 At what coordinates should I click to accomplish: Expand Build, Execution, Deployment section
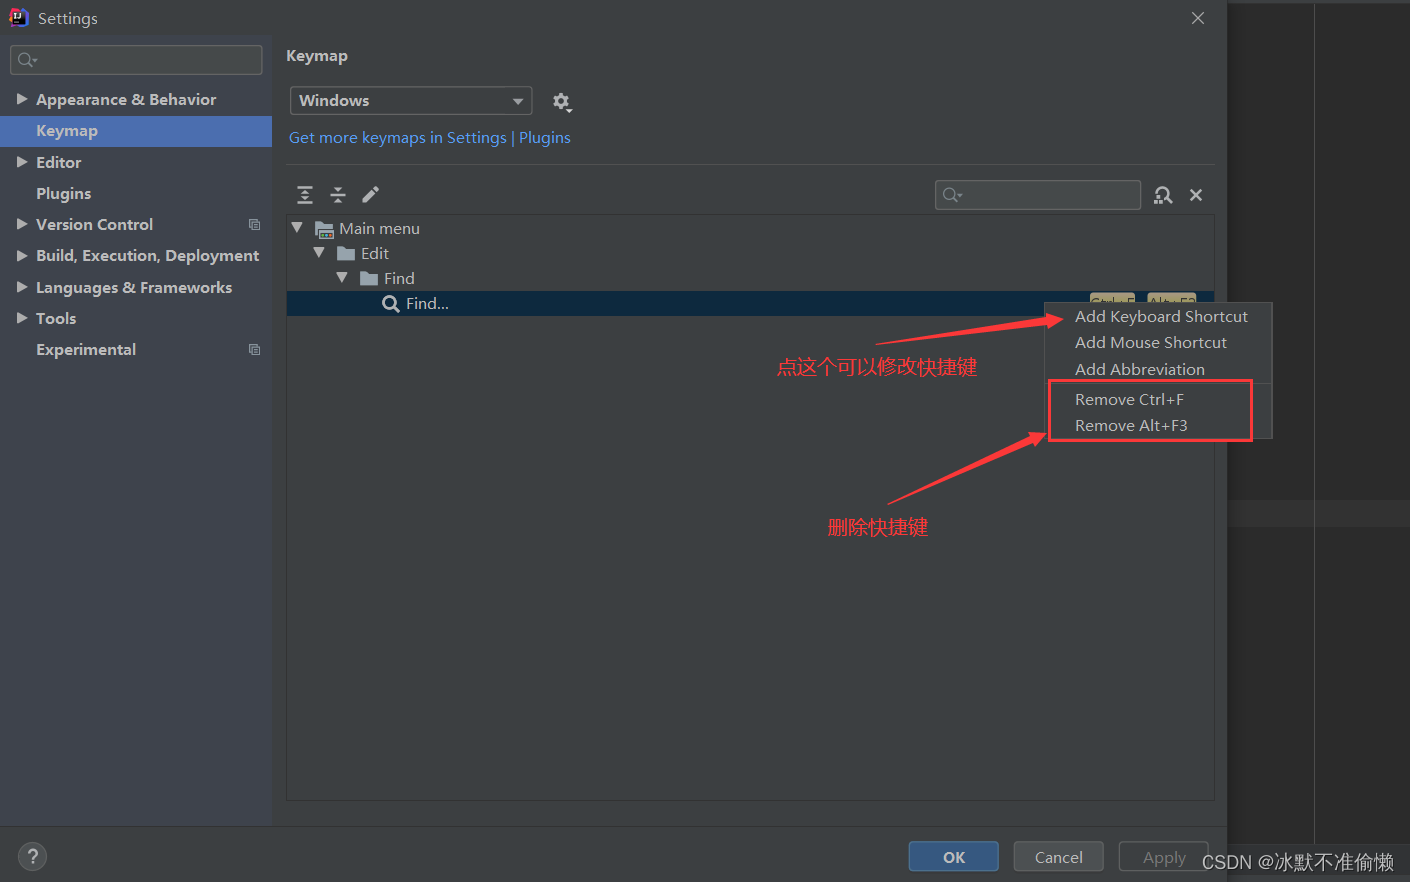(x=22, y=256)
